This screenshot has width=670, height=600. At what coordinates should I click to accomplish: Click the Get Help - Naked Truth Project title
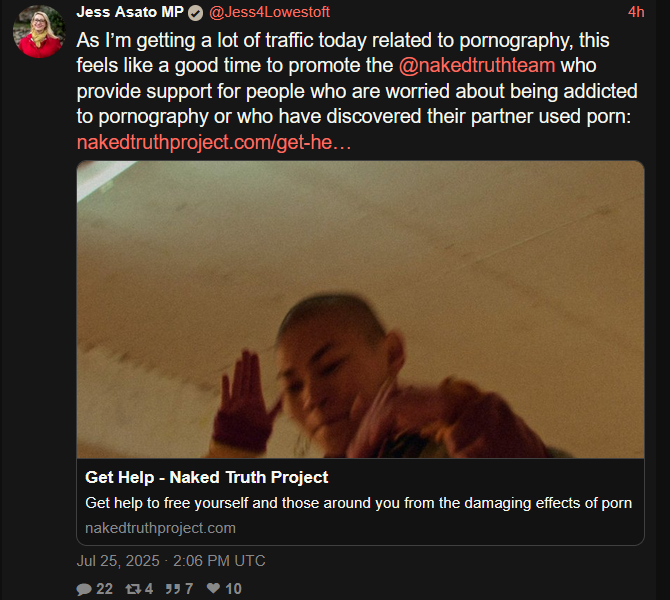[206, 477]
